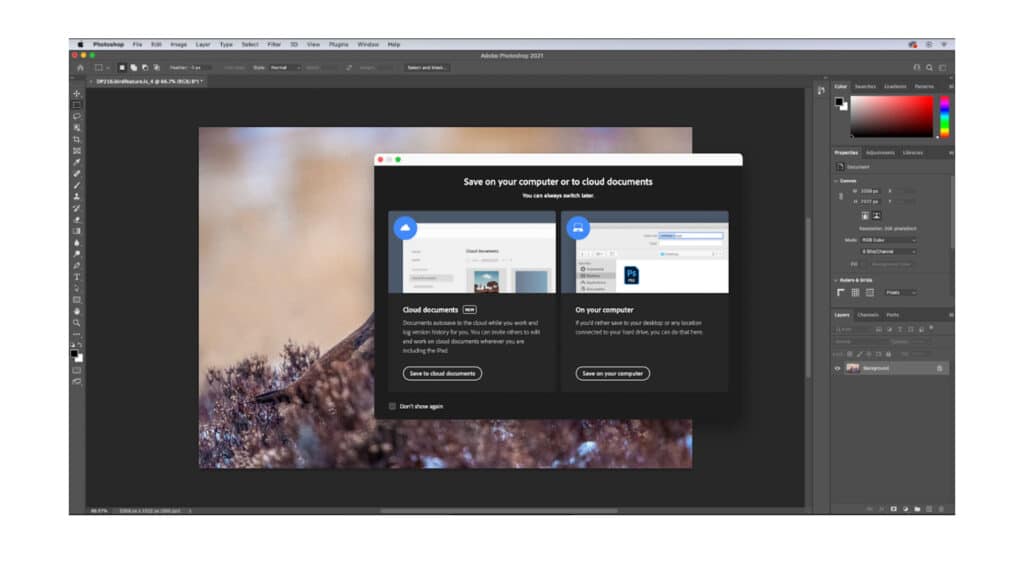Select the Rectangle shape tool

pos(77,300)
